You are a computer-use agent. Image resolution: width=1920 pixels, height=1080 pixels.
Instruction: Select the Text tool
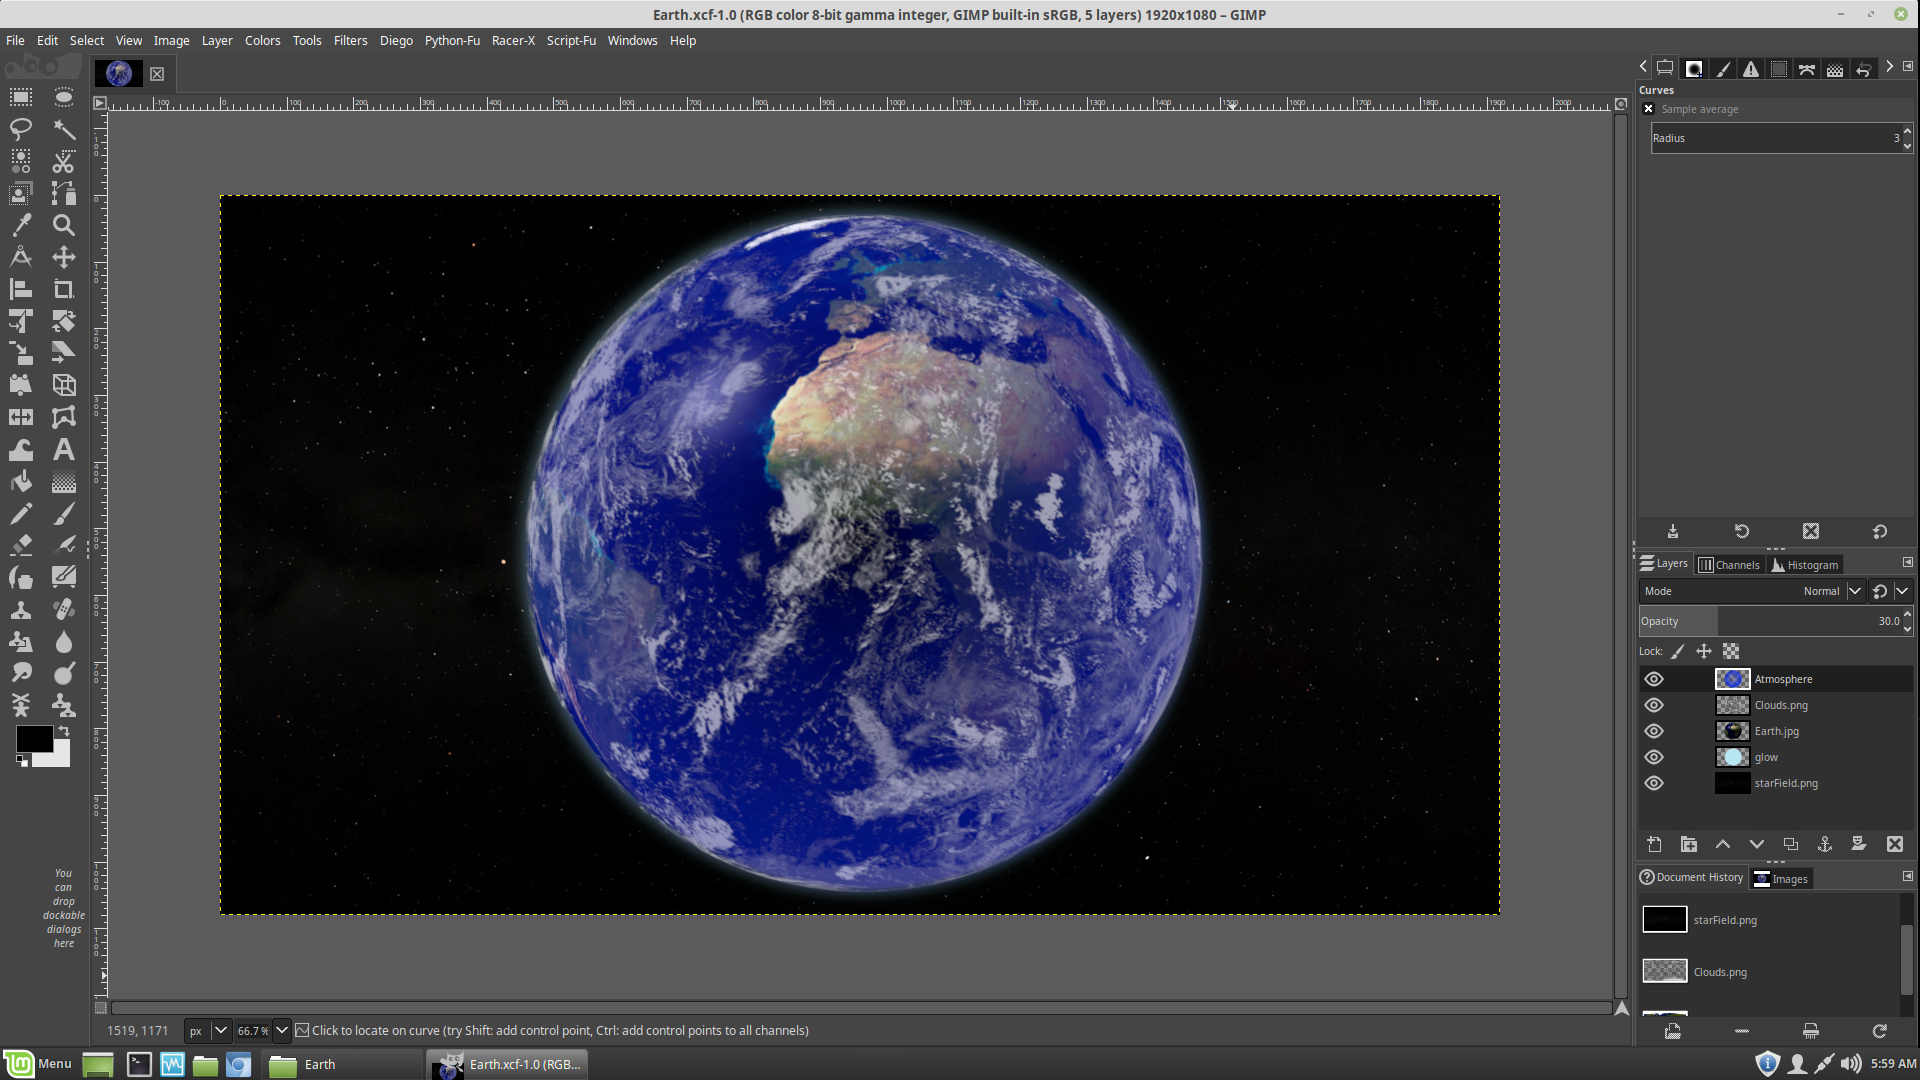point(64,450)
